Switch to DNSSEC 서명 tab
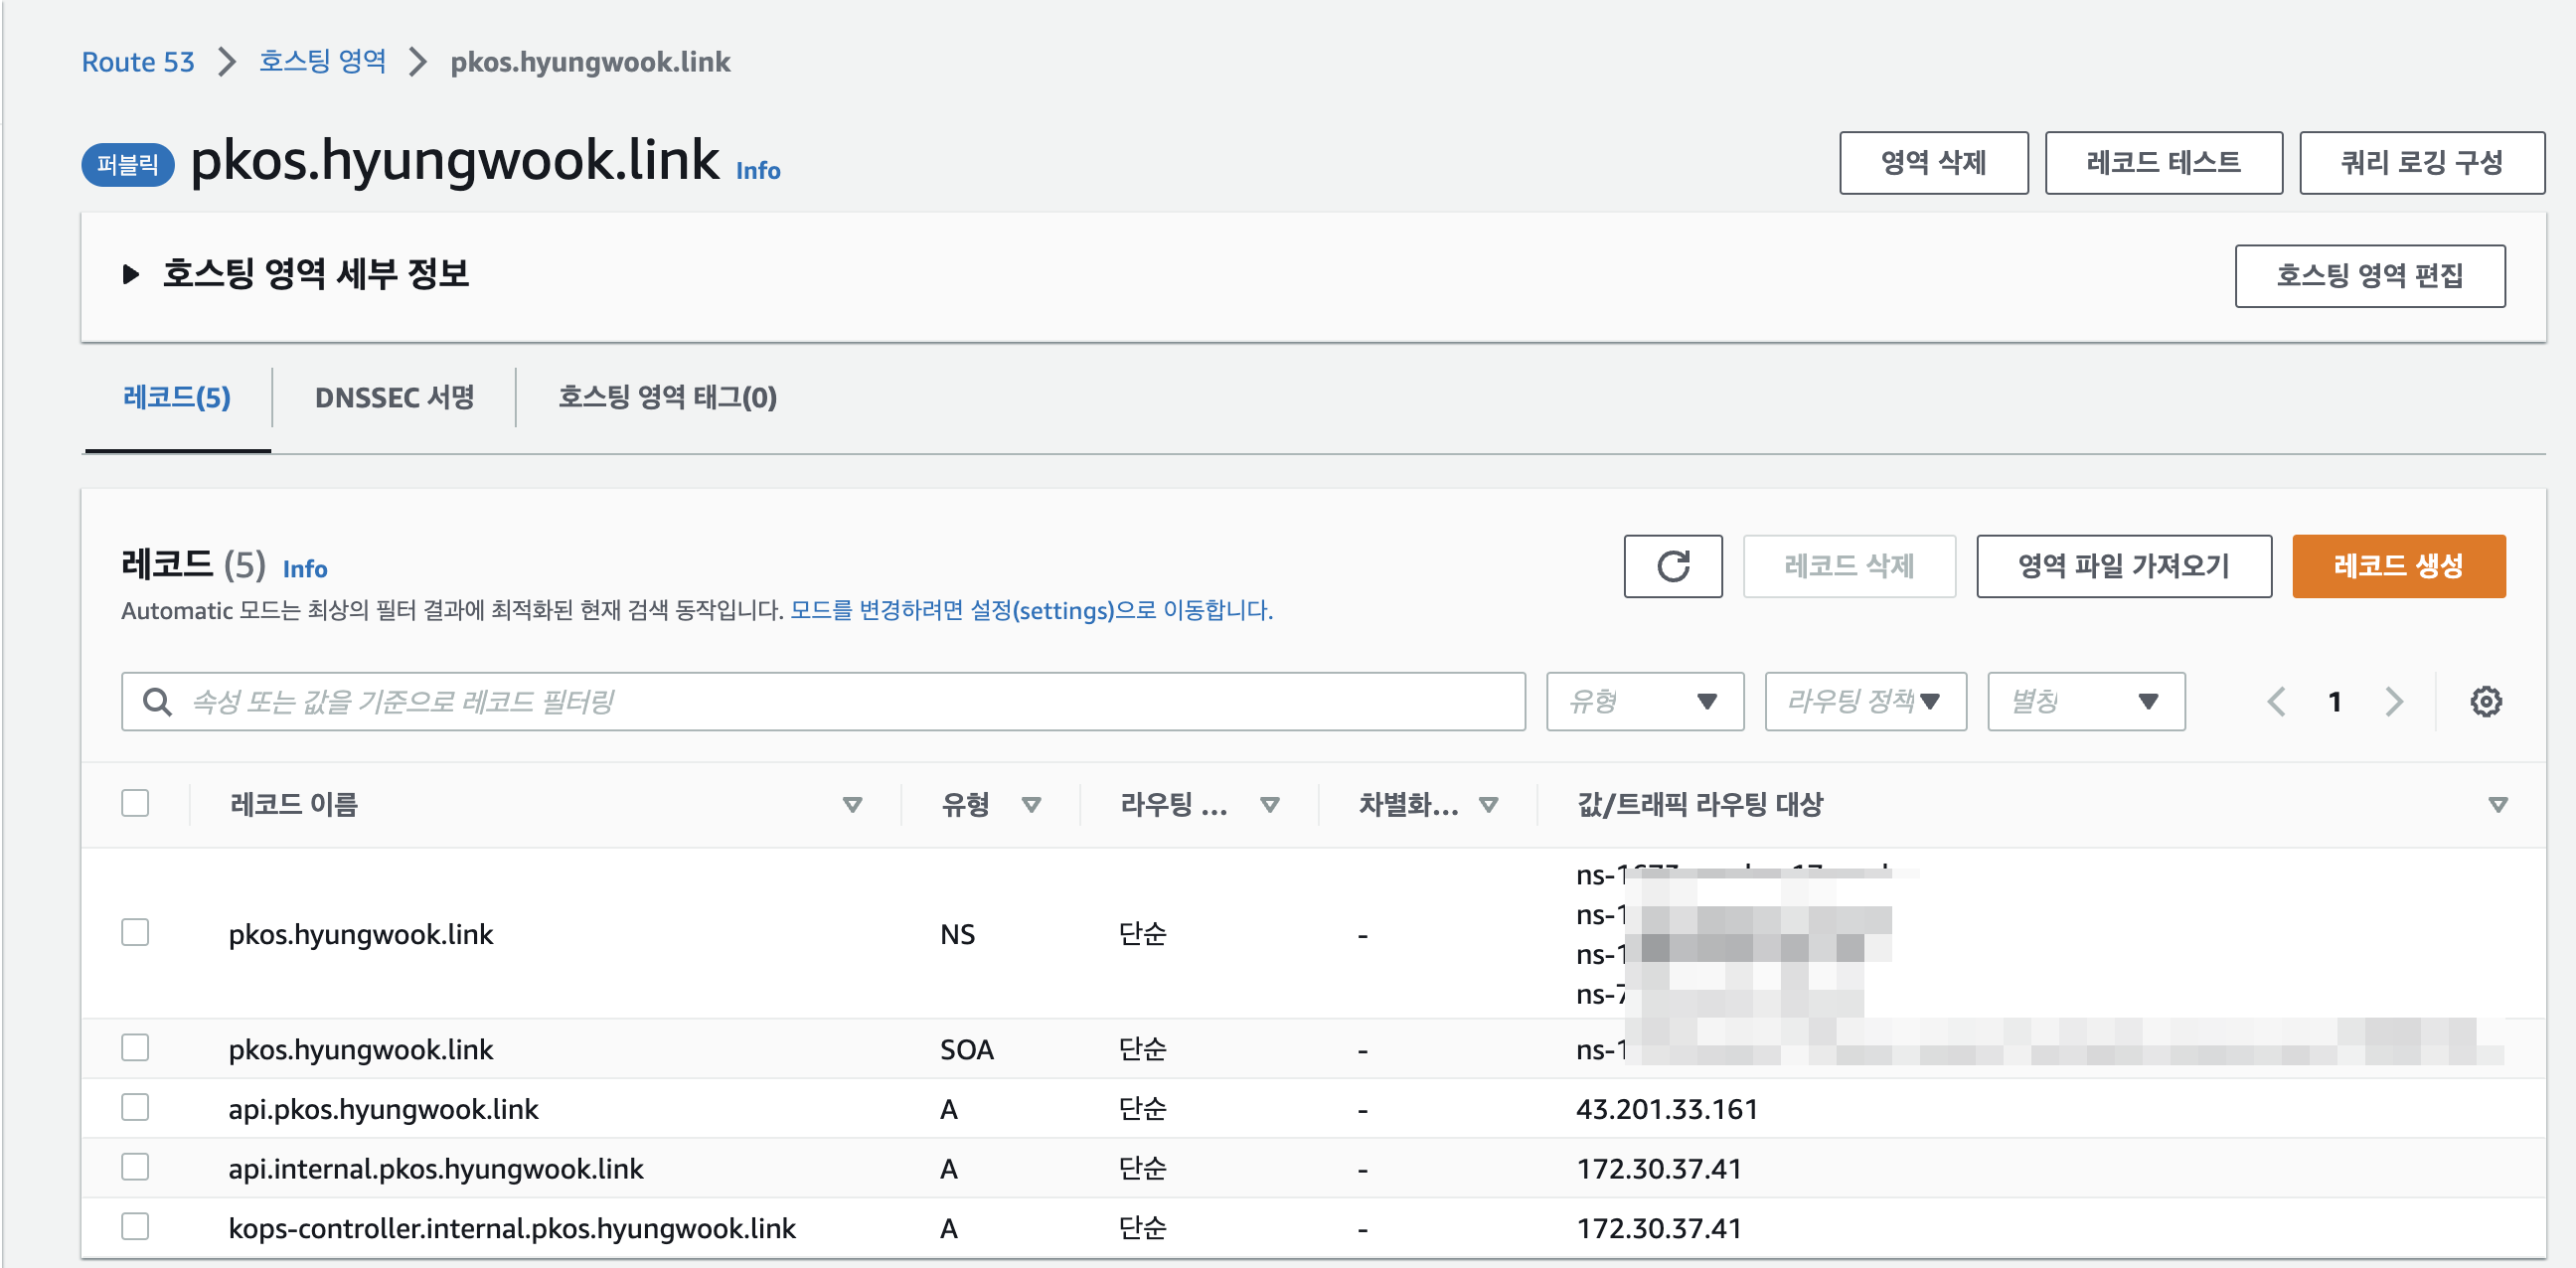 click(x=394, y=398)
